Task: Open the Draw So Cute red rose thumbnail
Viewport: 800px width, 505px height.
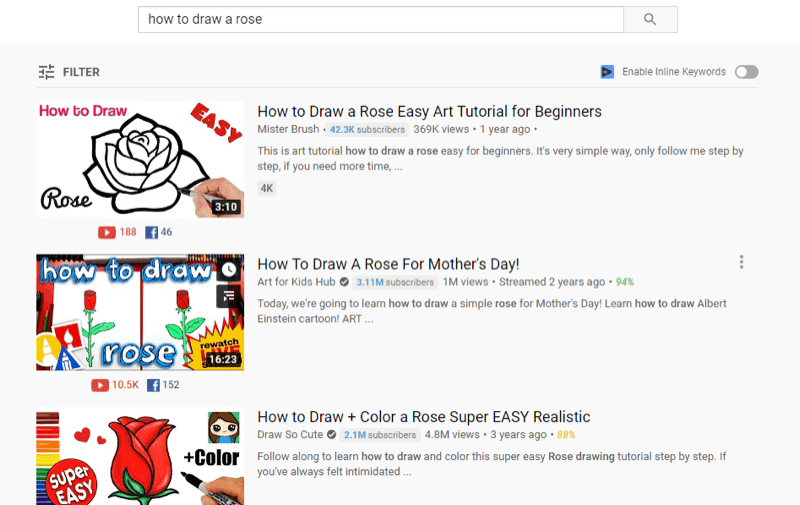Action: 140,456
